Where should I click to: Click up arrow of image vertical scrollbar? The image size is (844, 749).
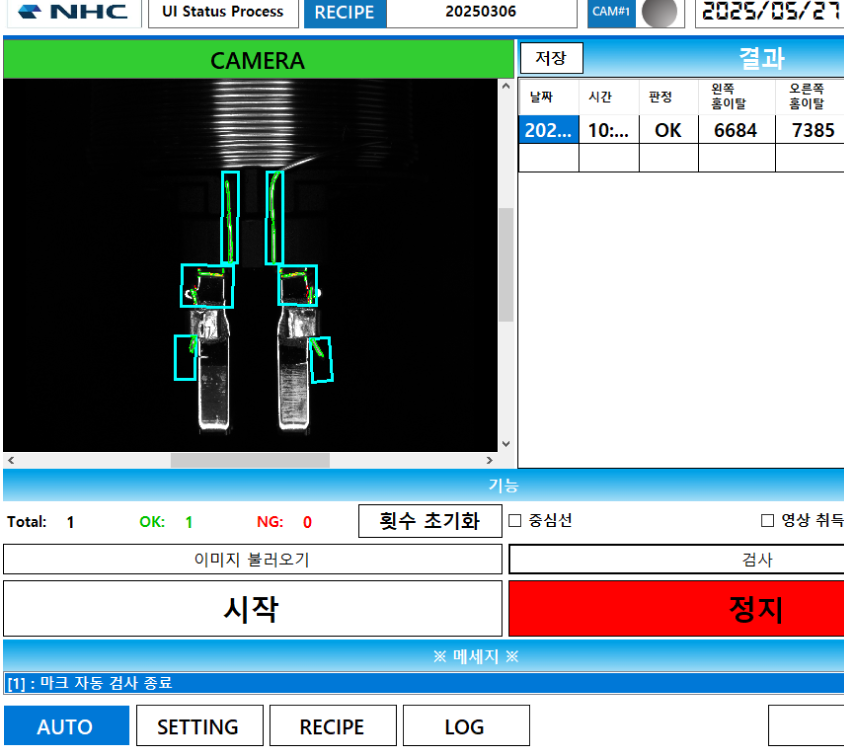[x=506, y=87]
